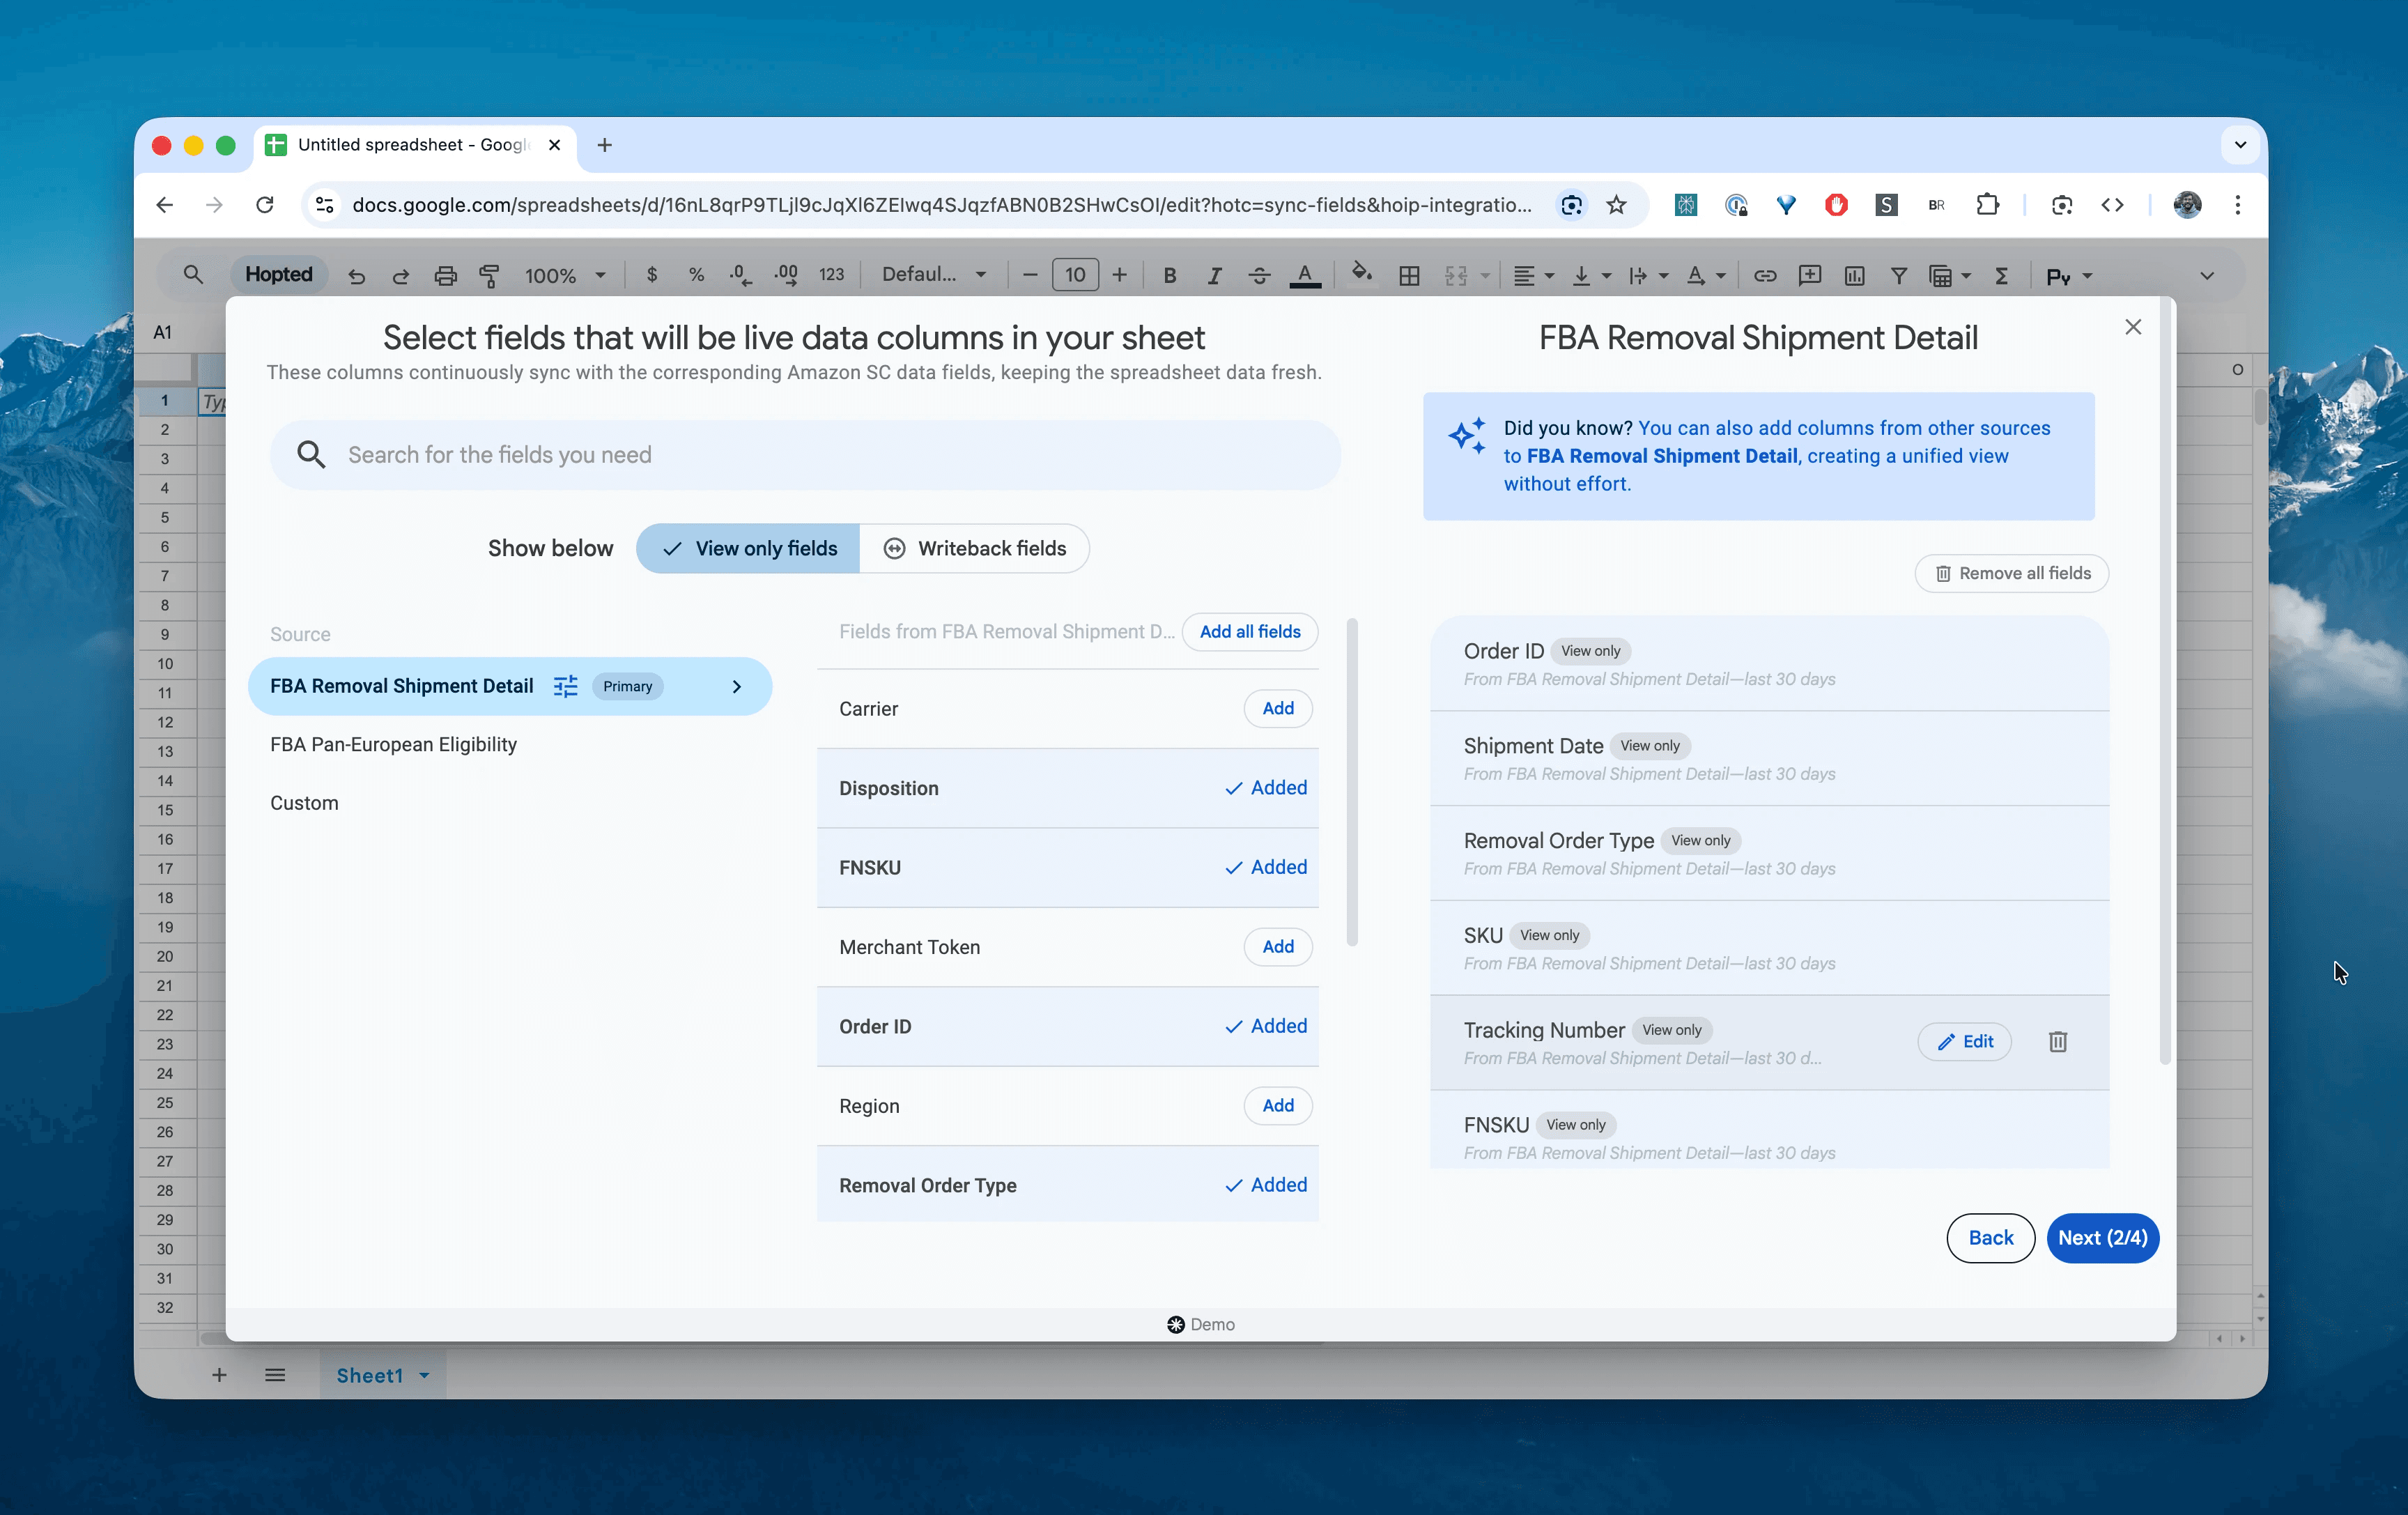The width and height of the screenshot is (2408, 1515).
Task: Click the insert comment icon
Action: point(1810,276)
